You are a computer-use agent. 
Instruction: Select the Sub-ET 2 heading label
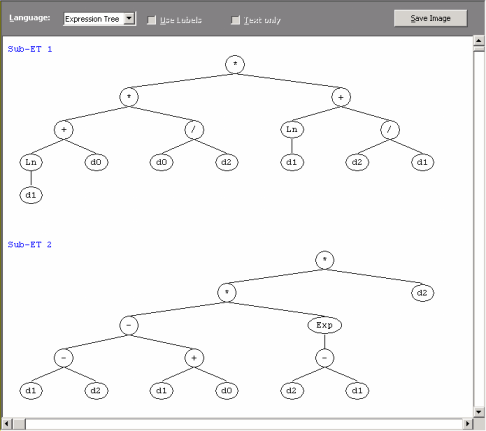point(30,244)
